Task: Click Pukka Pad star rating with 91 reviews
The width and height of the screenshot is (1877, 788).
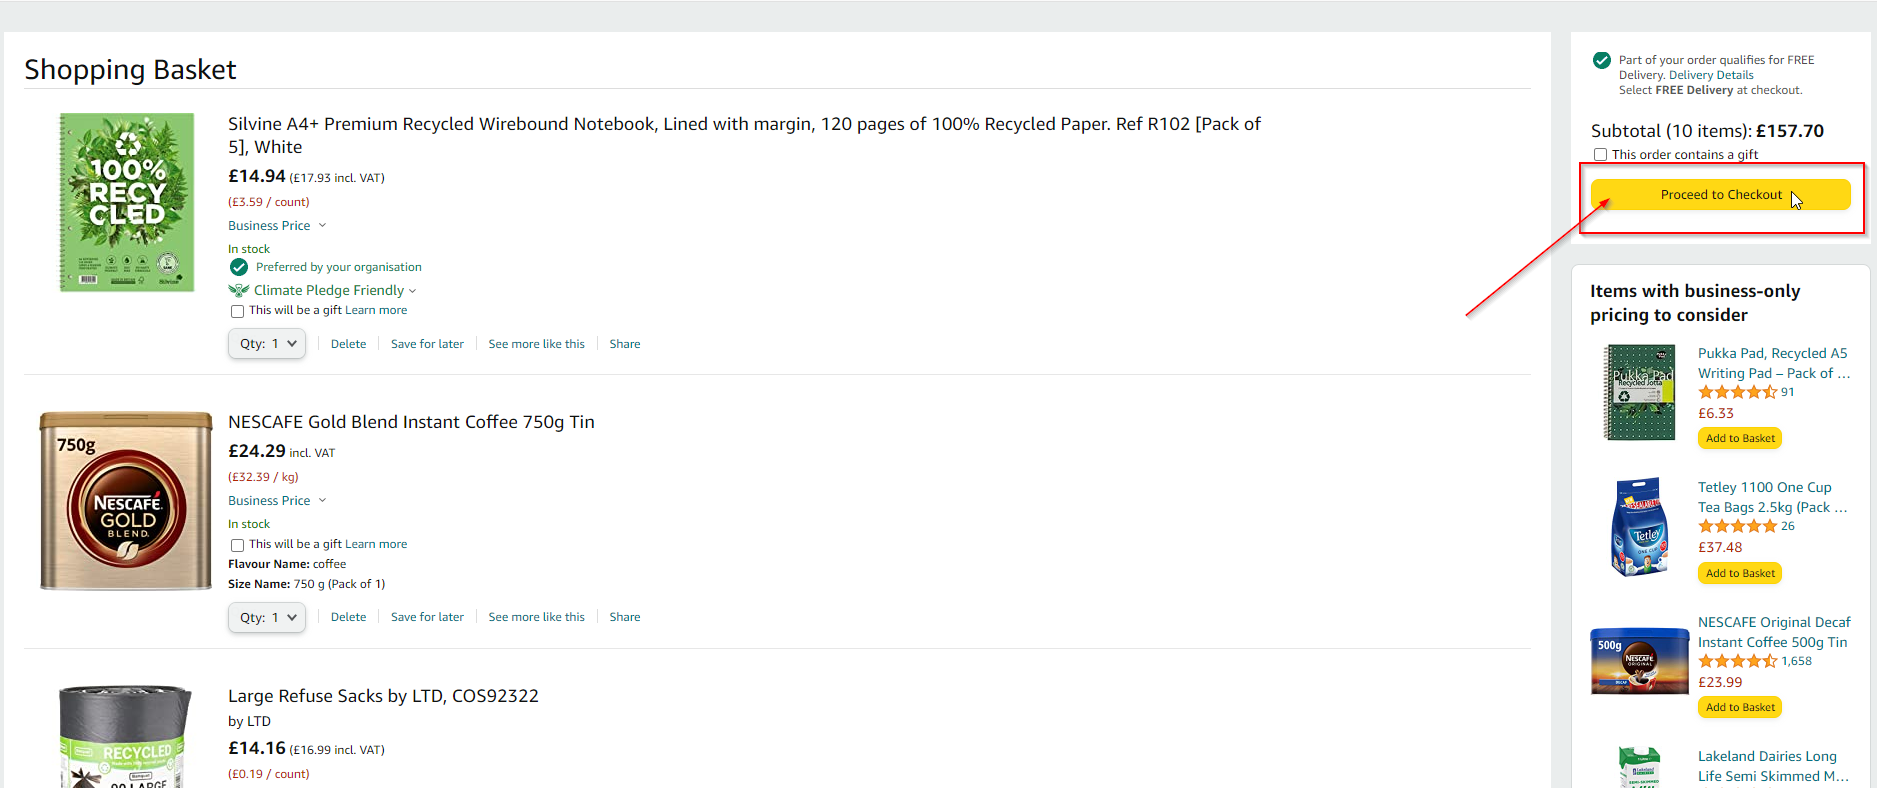Action: (1737, 393)
